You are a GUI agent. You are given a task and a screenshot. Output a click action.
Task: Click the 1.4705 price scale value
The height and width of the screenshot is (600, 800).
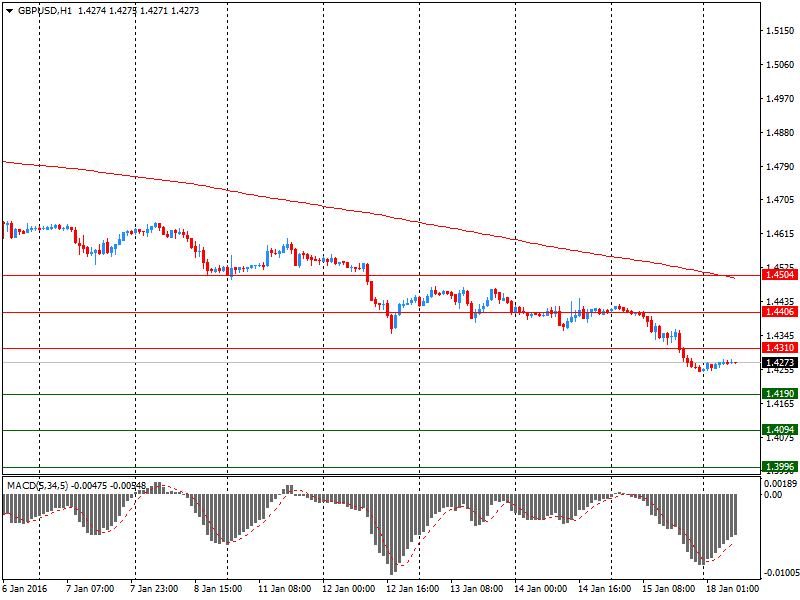[x=780, y=199]
